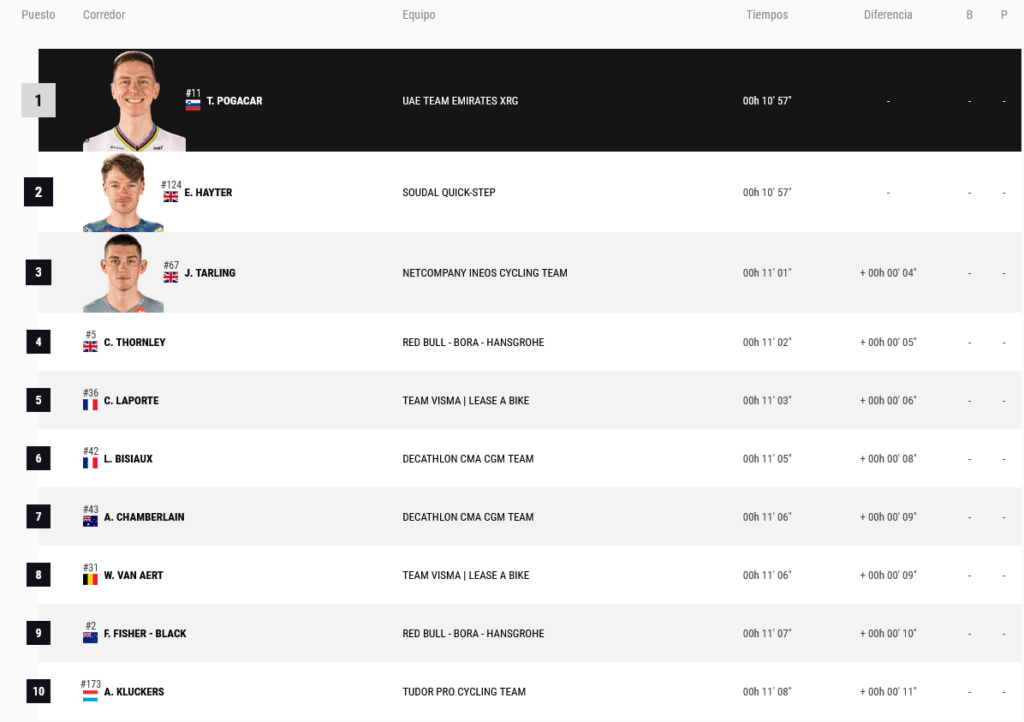Open Soudal Quick-Step team link
Image resolution: width=1024 pixels, height=722 pixels.
pyautogui.click(x=449, y=193)
